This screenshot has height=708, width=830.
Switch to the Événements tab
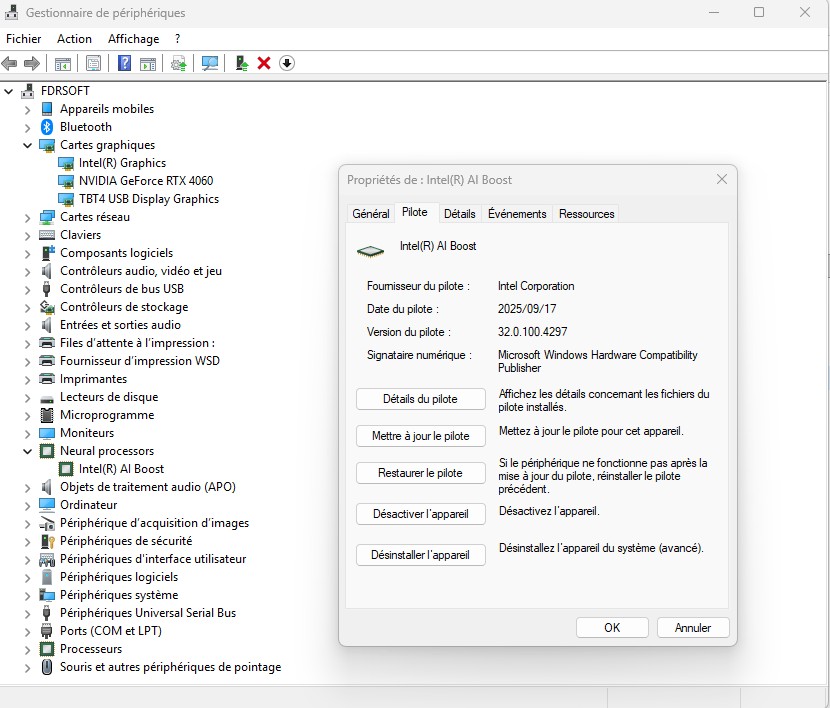(x=517, y=214)
